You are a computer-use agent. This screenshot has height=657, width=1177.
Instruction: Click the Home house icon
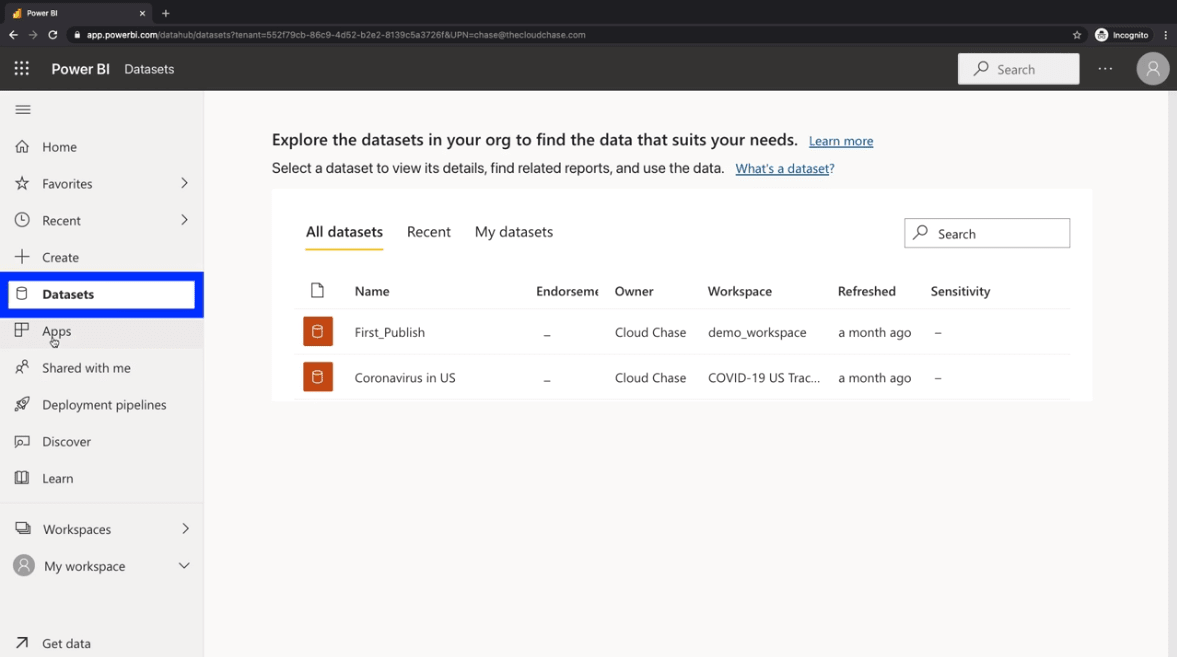tap(22, 146)
